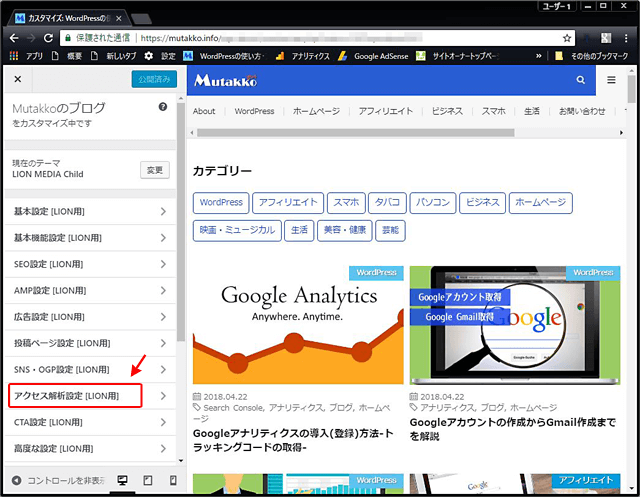The width and height of the screenshot is (640, 497).
Task: Expand SEO設定 [LION用] chevron
Action: pos(163,264)
